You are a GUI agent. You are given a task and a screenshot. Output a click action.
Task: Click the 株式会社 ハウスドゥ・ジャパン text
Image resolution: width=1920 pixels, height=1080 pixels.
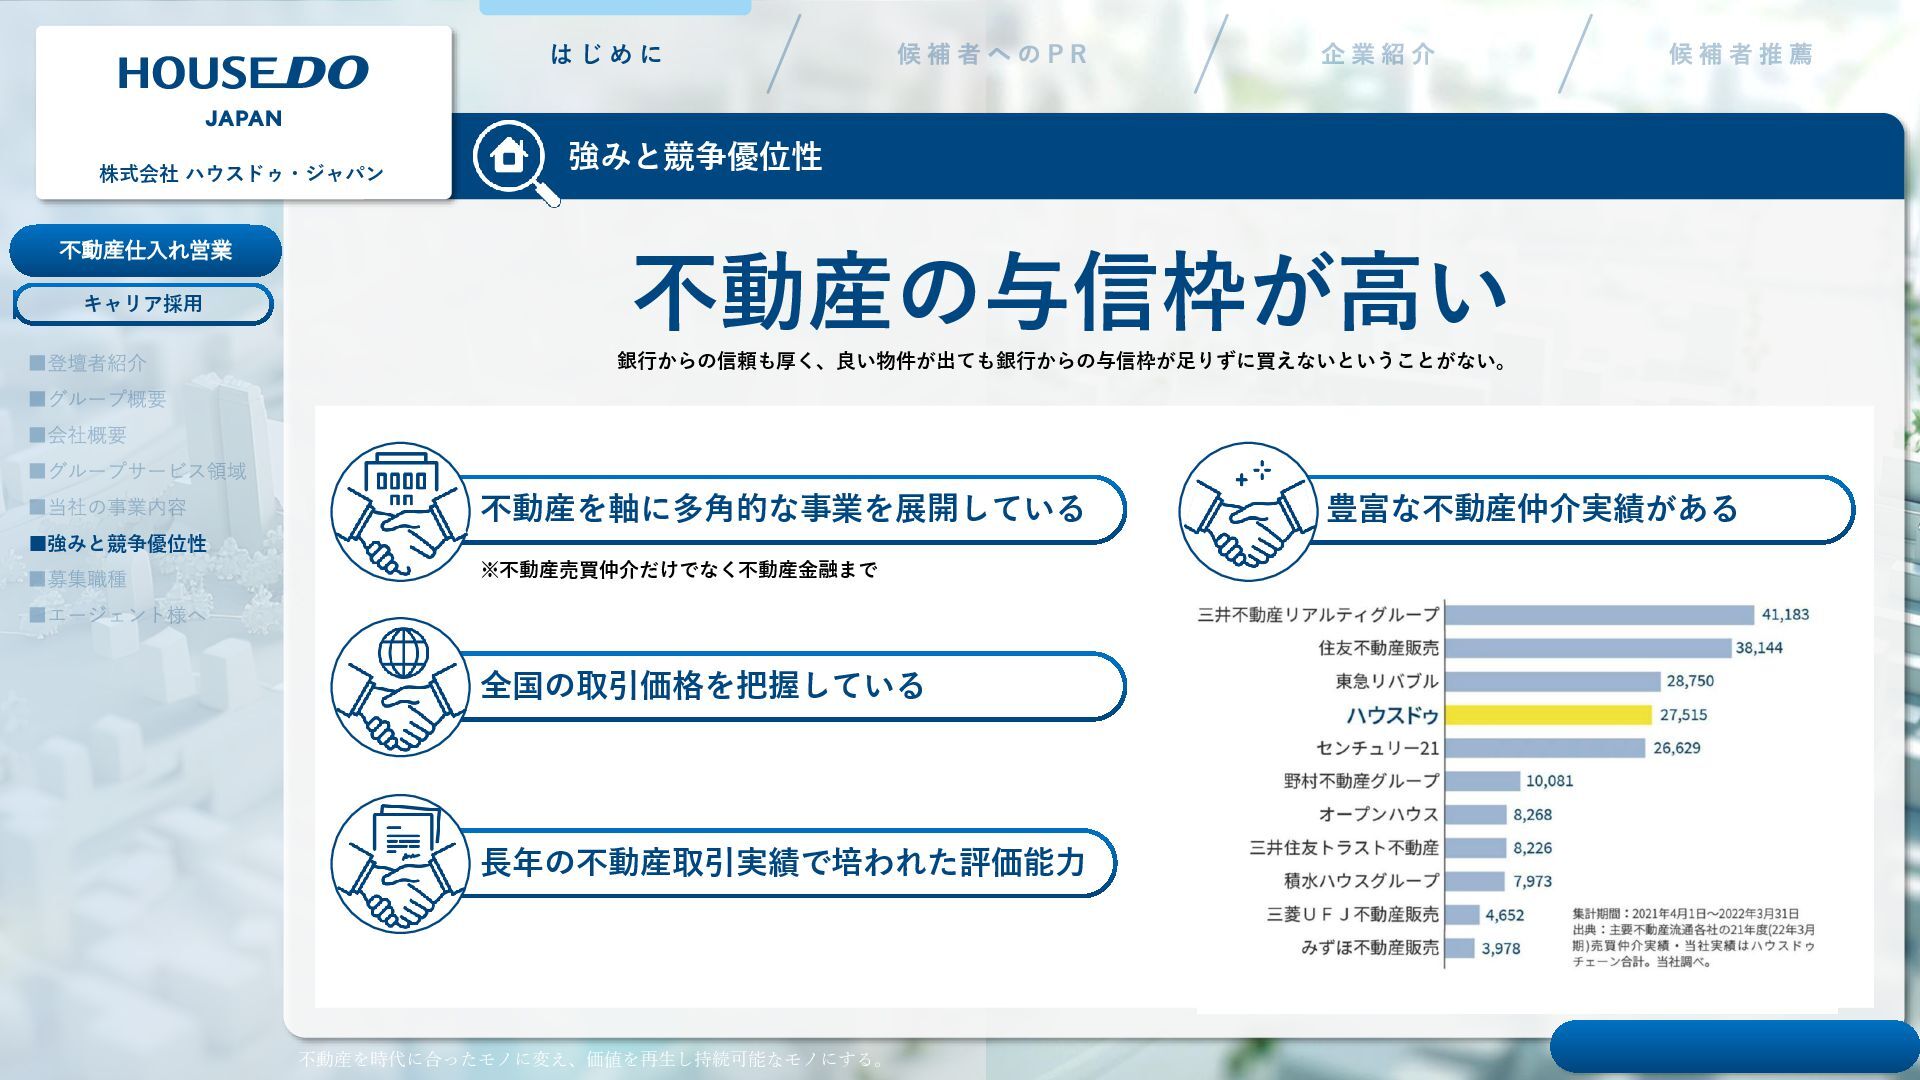click(242, 173)
